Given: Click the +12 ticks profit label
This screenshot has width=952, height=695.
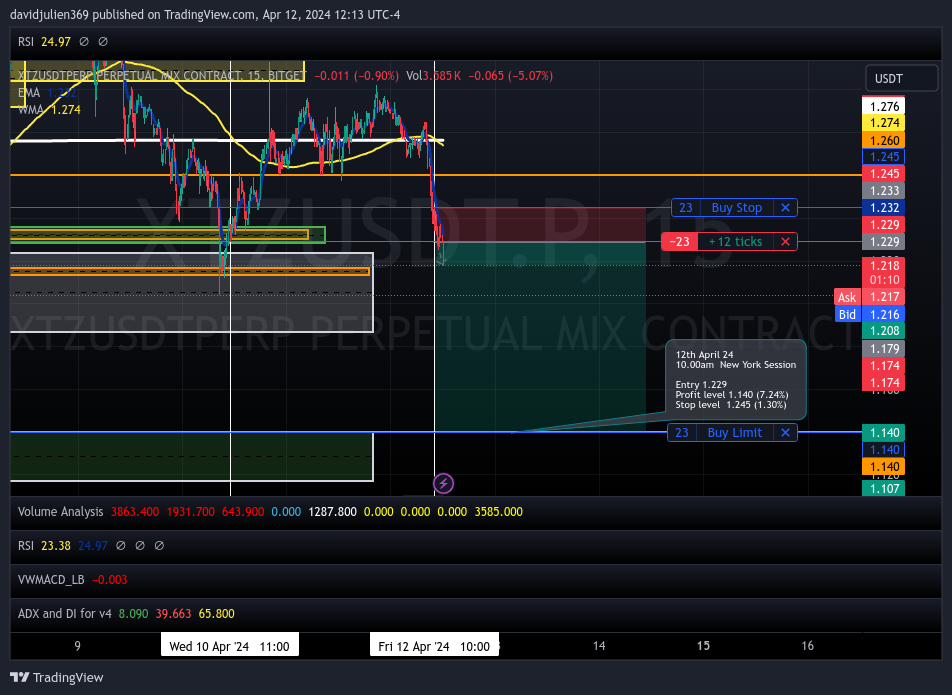Looking at the screenshot, I should coord(735,242).
